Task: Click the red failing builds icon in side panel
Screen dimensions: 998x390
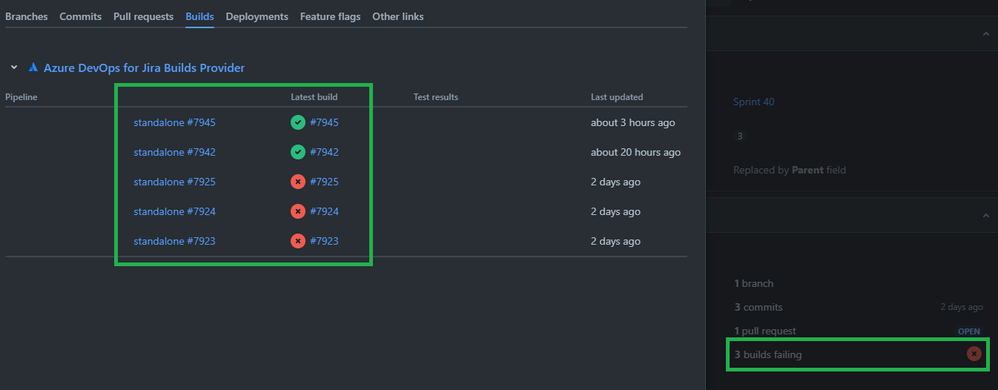Action: click(x=974, y=354)
